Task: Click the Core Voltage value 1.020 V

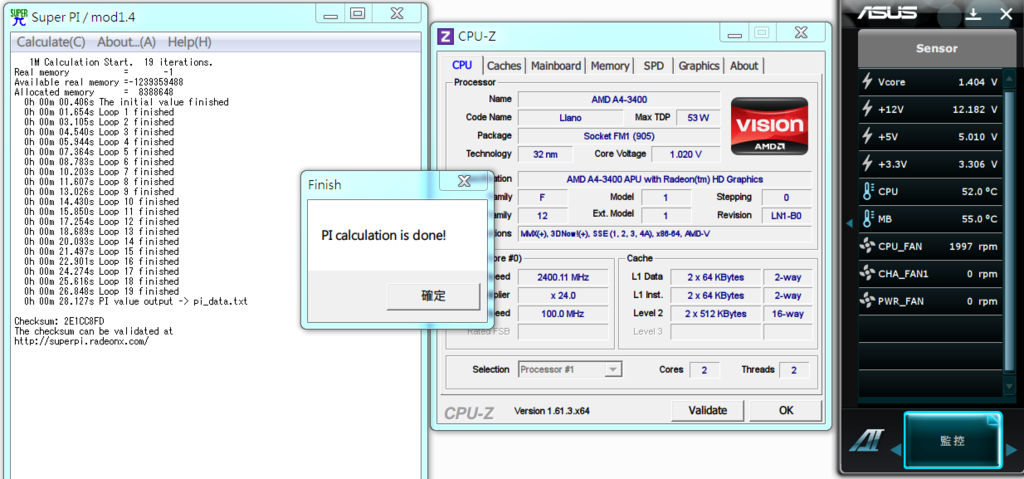Action: coord(686,154)
